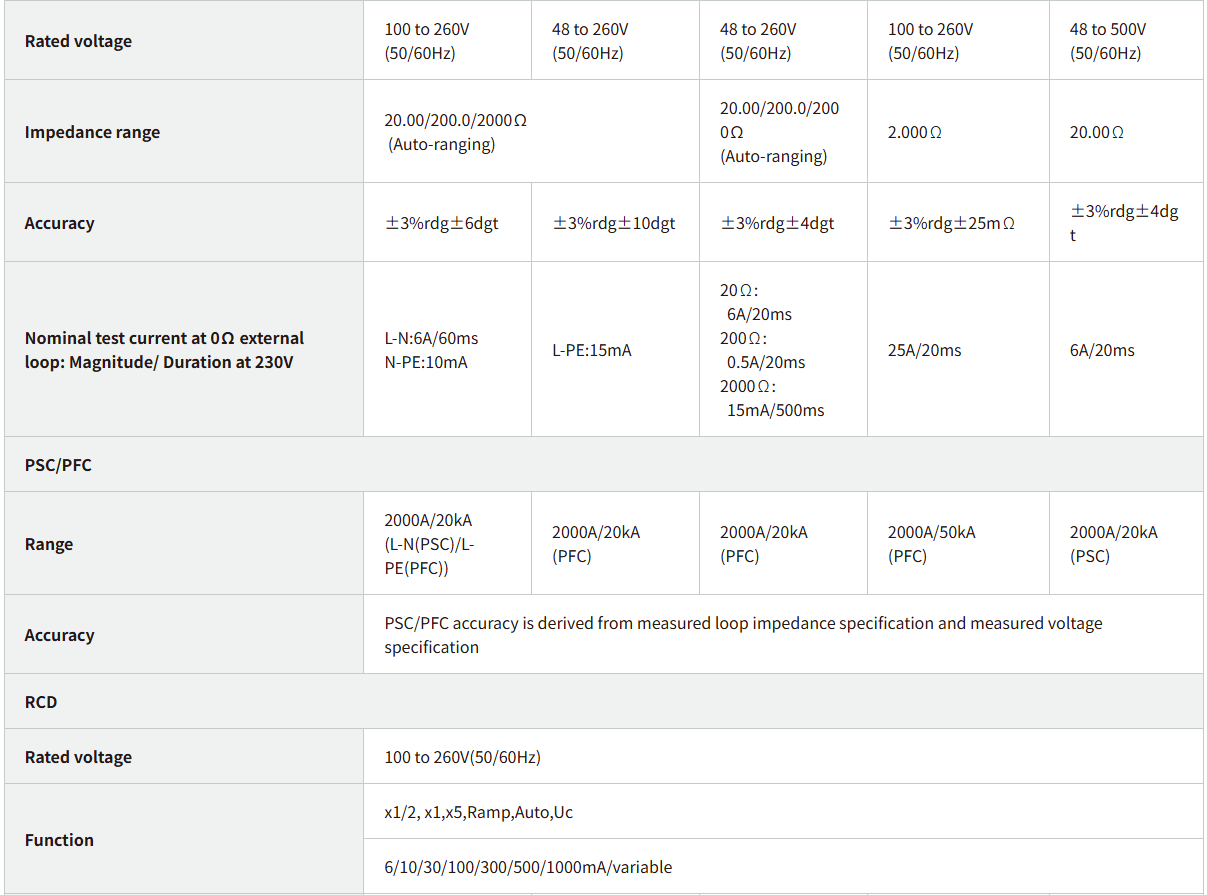Select the ±3%rdg±6dgt accuracy cell

point(441,223)
